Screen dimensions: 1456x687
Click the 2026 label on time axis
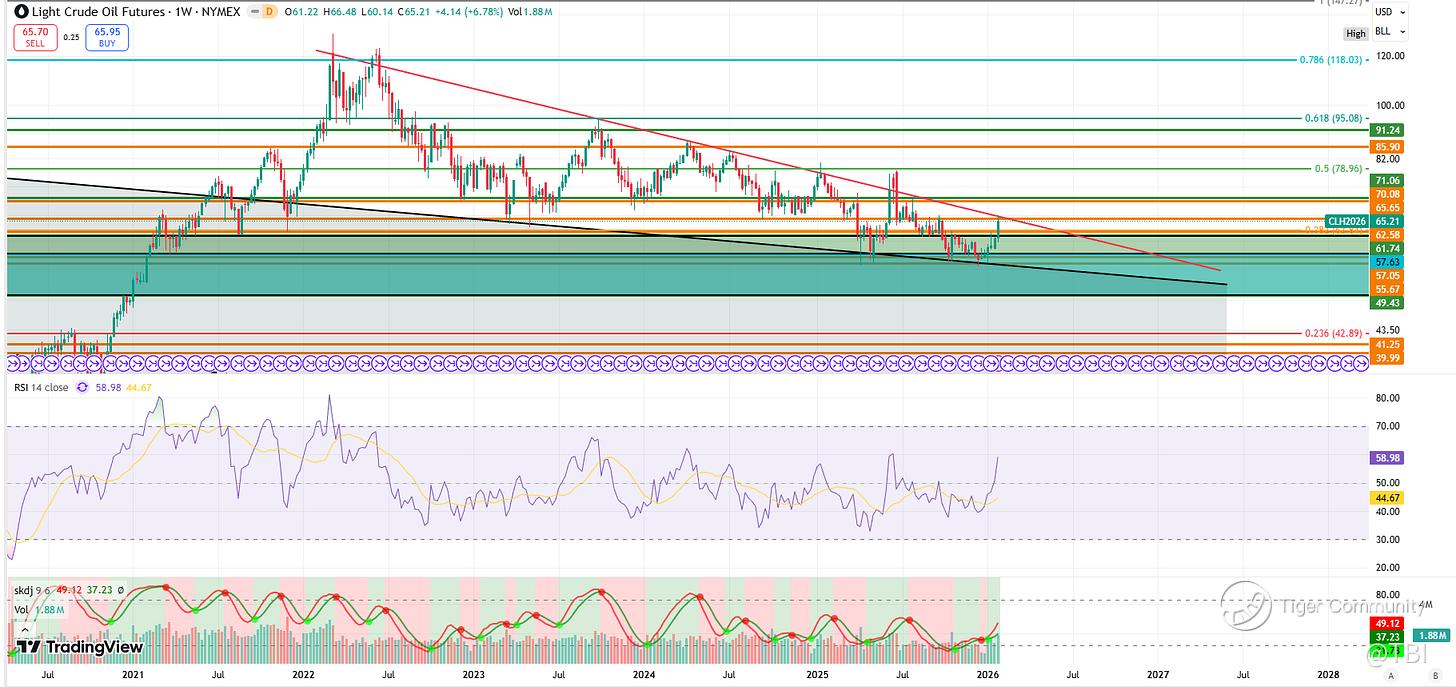pos(986,676)
